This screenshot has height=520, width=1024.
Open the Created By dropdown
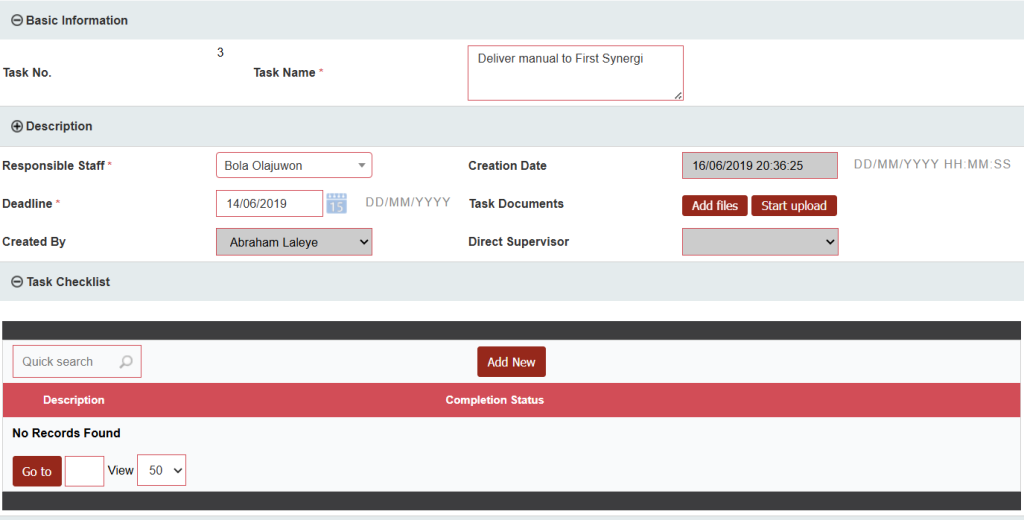point(294,242)
